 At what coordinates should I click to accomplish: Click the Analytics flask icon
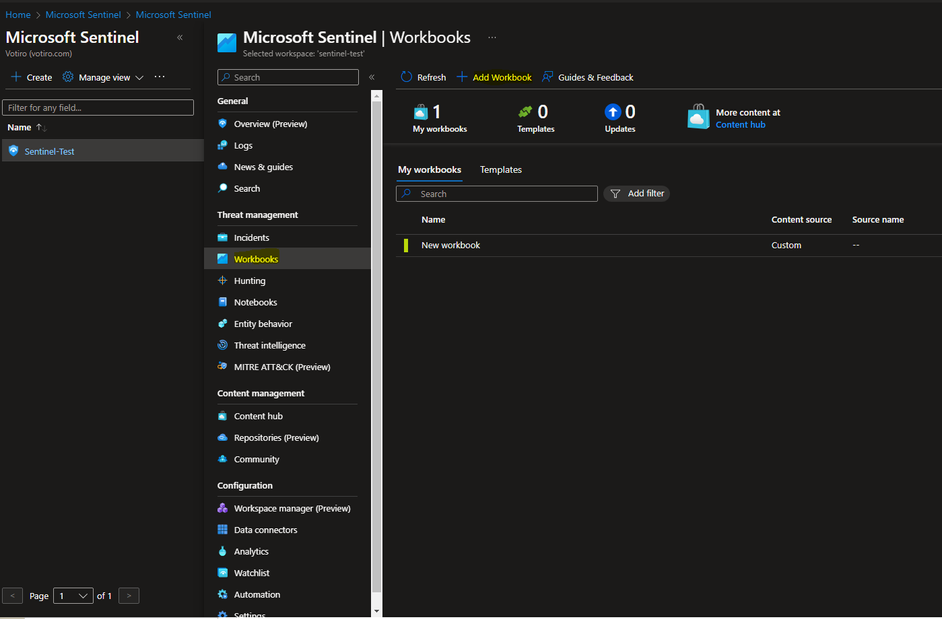tap(222, 551)
